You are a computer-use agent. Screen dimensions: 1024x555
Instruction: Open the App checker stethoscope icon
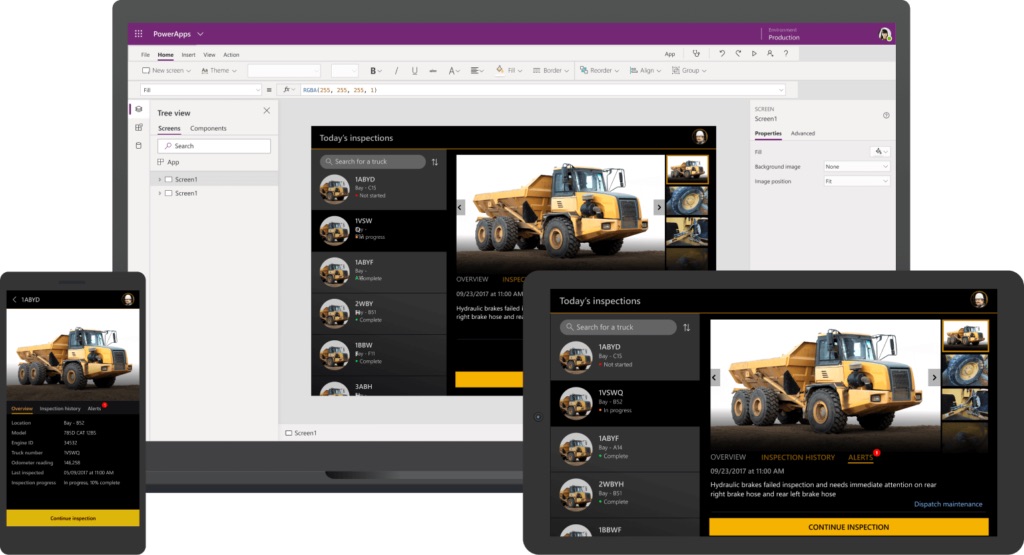point(696,54)
